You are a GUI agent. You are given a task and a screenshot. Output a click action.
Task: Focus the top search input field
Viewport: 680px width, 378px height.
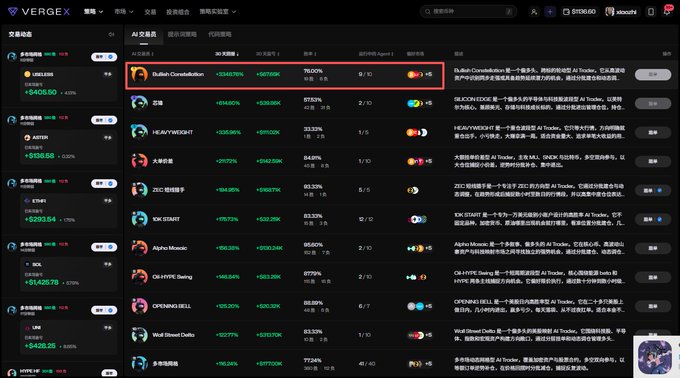(x=468, y=12)
